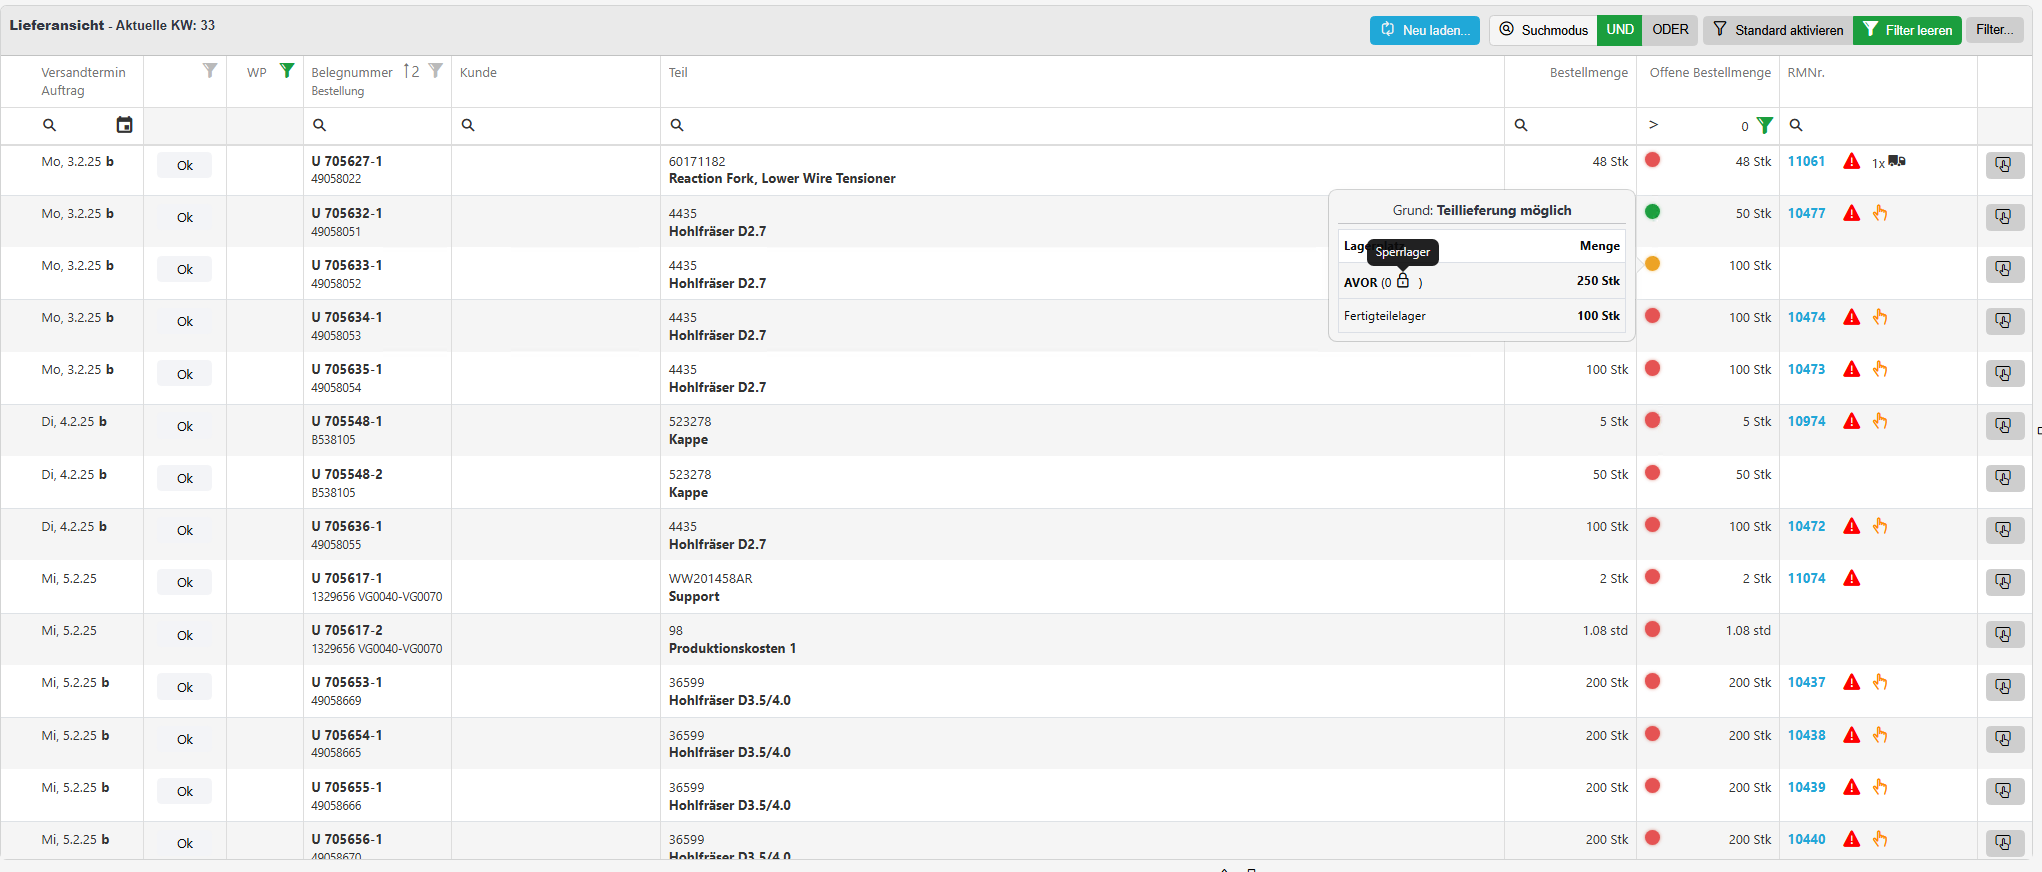Image resolution: width=2042 pixels, height=872 pixels.
Task: Click the action icon button for row U 705633-1
Action: [2004, 269]
